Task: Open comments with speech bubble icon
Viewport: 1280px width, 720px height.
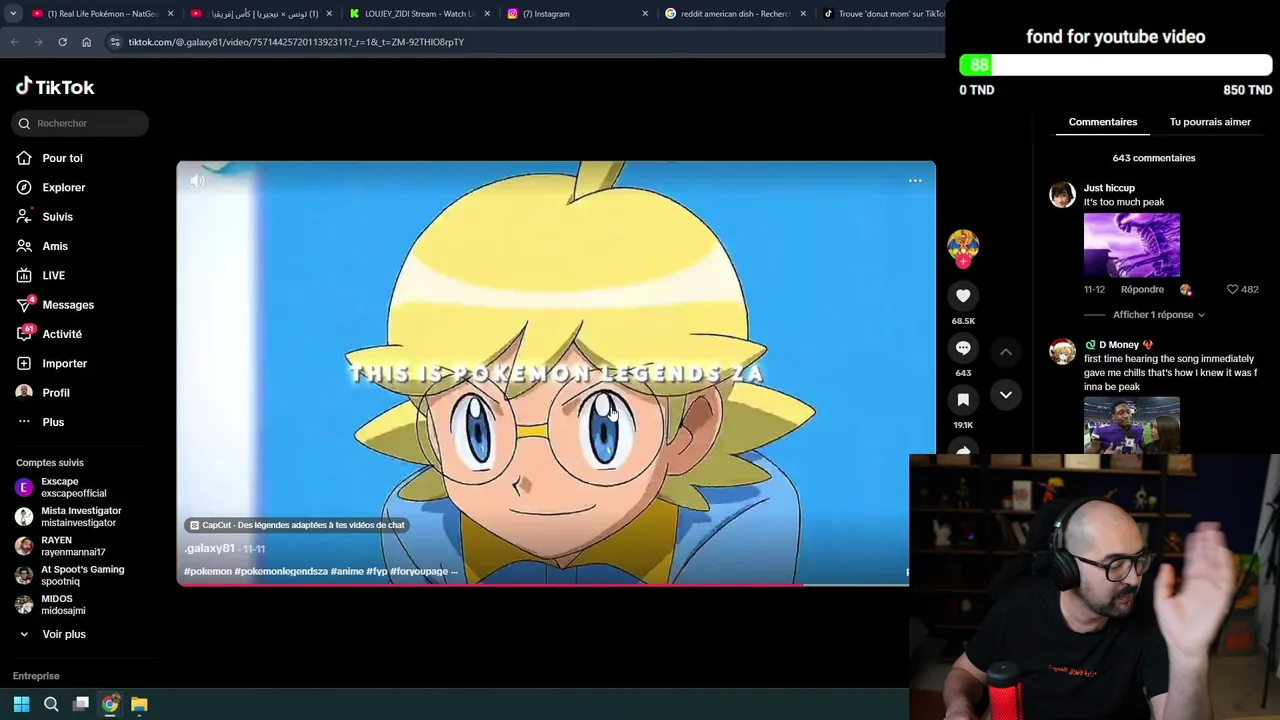Action: point(963,348)
